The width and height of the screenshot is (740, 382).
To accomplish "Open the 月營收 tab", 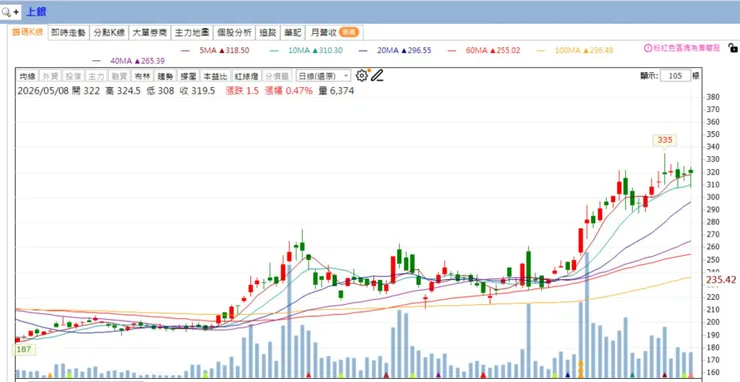I will click(x=334, y=33).
